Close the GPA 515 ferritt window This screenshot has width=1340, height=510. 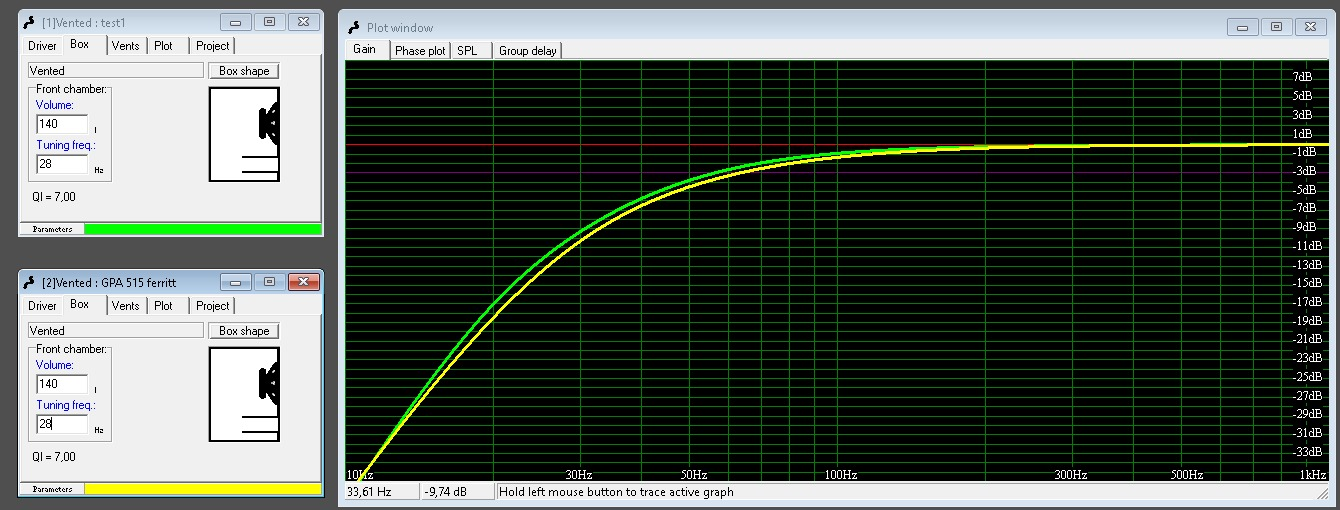303,282
